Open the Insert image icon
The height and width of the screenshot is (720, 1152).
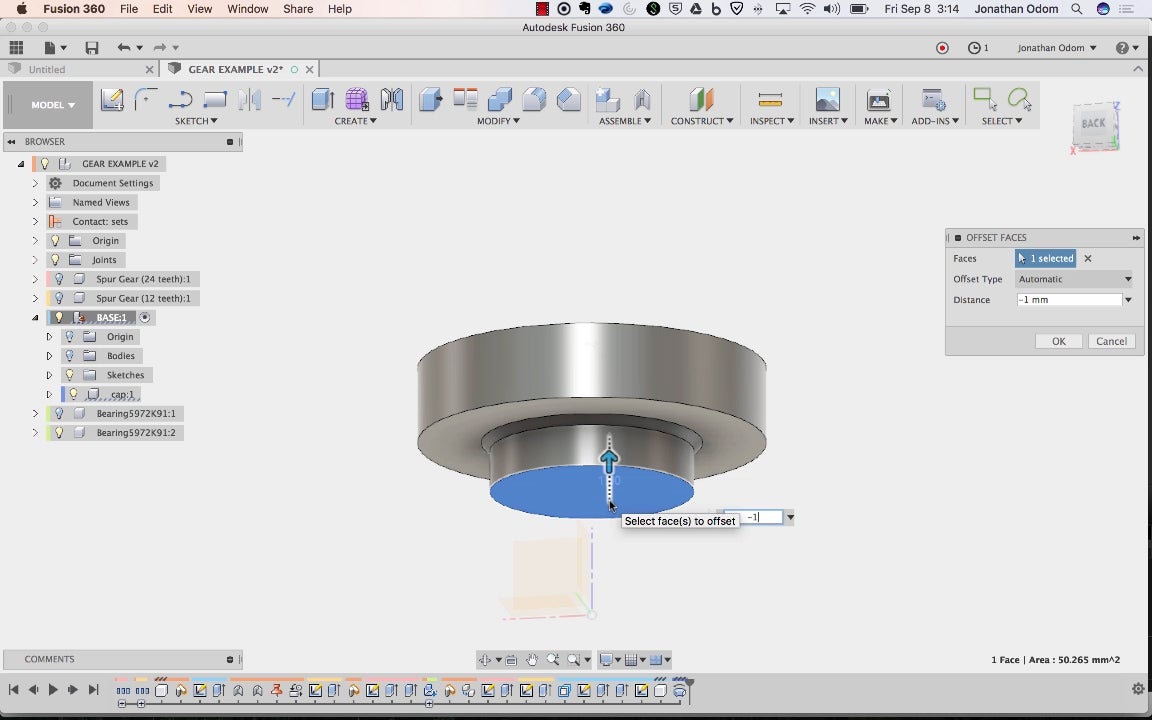[x=827, y=99]
